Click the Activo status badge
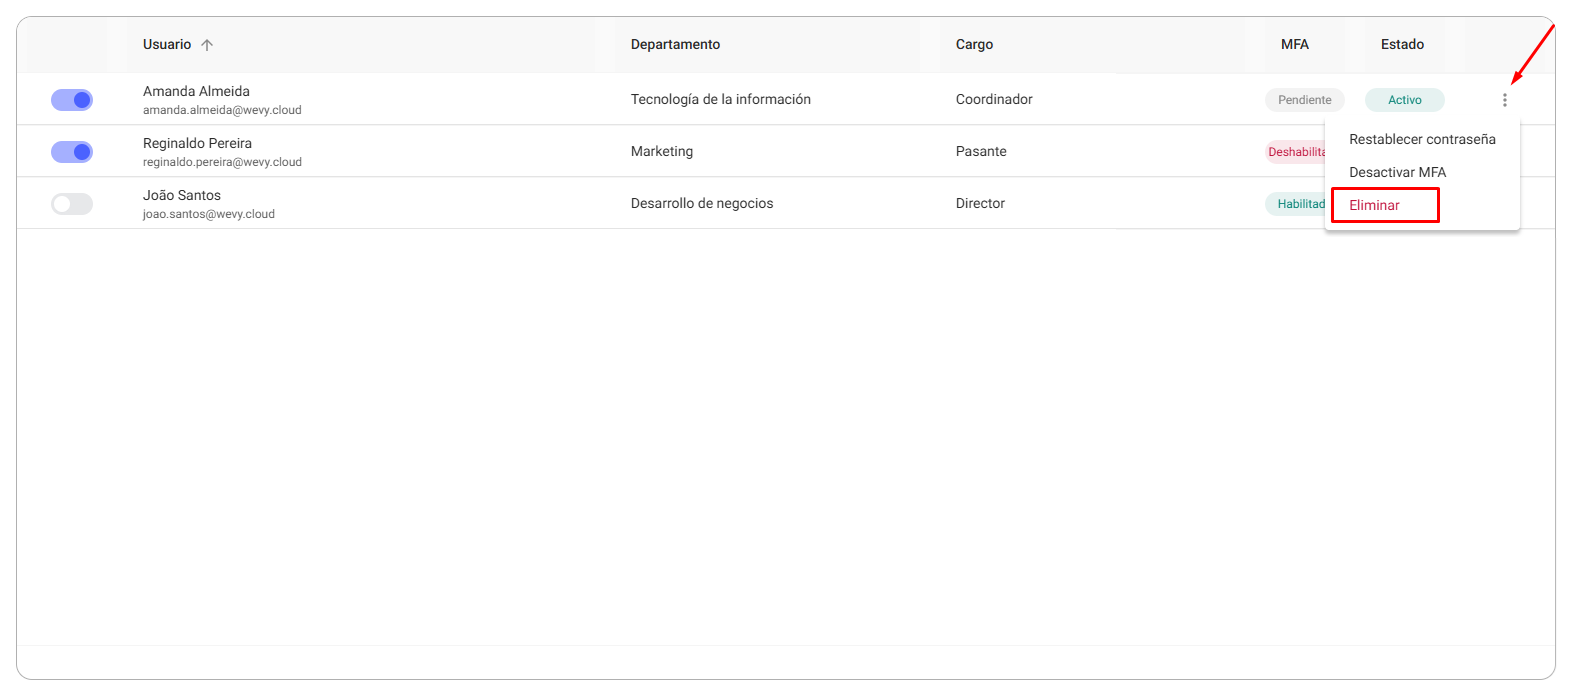1570x699 pixels. point(1405,100)
